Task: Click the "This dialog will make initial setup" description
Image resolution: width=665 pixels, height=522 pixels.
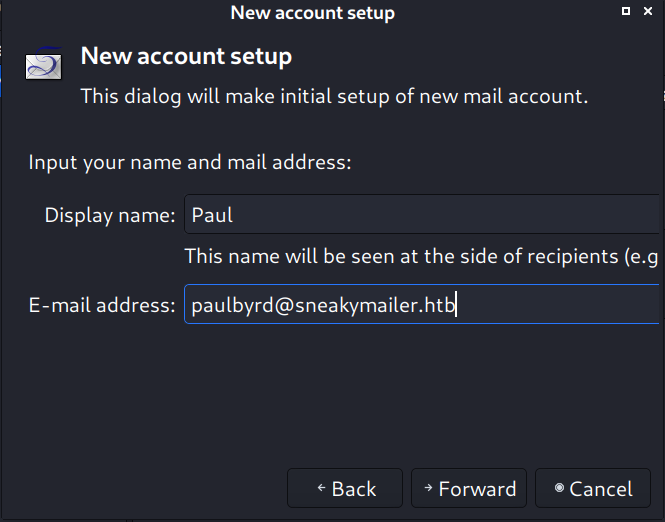Action: pyautogui.click(x=333, y=97)
